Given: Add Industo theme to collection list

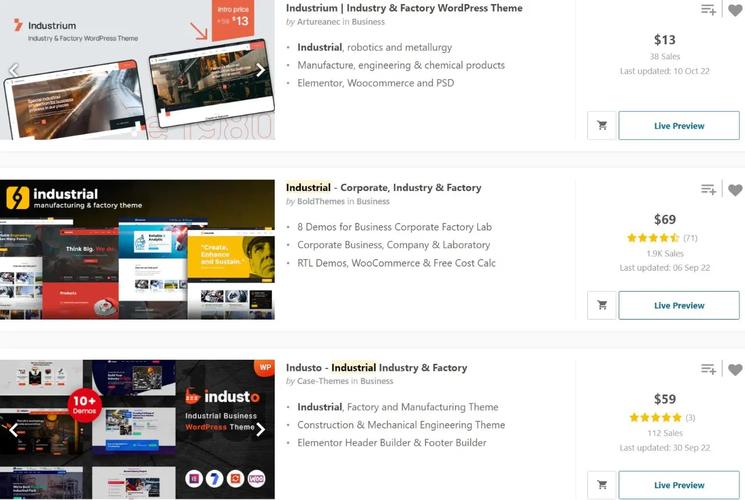Looking at the screenshot, I should pos(708,369).
